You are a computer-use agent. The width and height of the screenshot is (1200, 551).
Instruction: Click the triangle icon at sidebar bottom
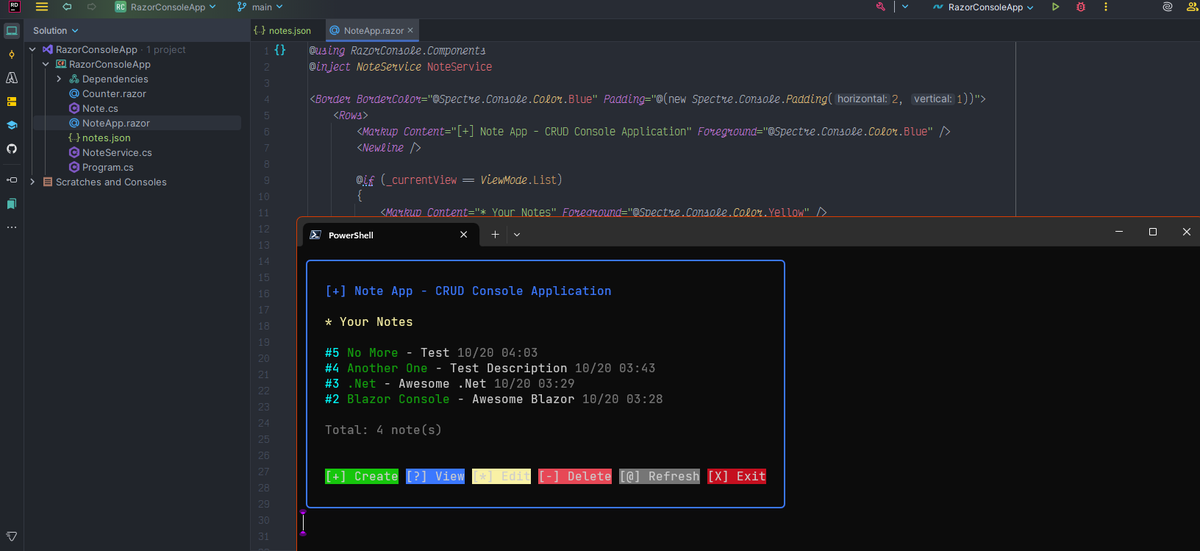tap(12, 537)
